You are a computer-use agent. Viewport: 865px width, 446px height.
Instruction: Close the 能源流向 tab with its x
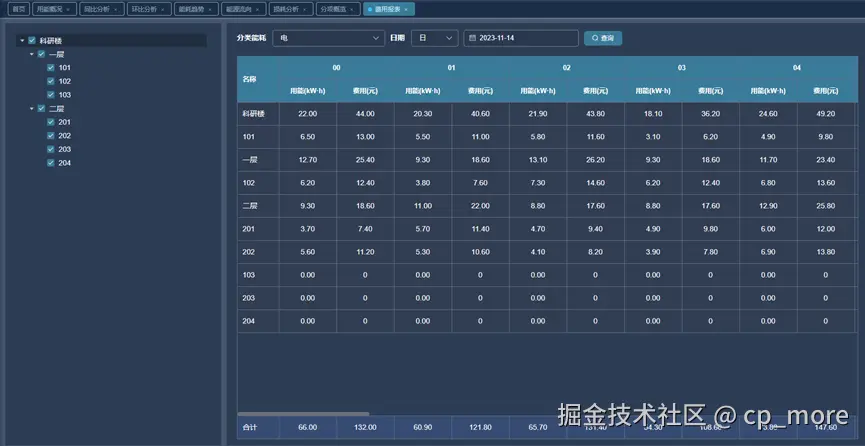[257, 9]
